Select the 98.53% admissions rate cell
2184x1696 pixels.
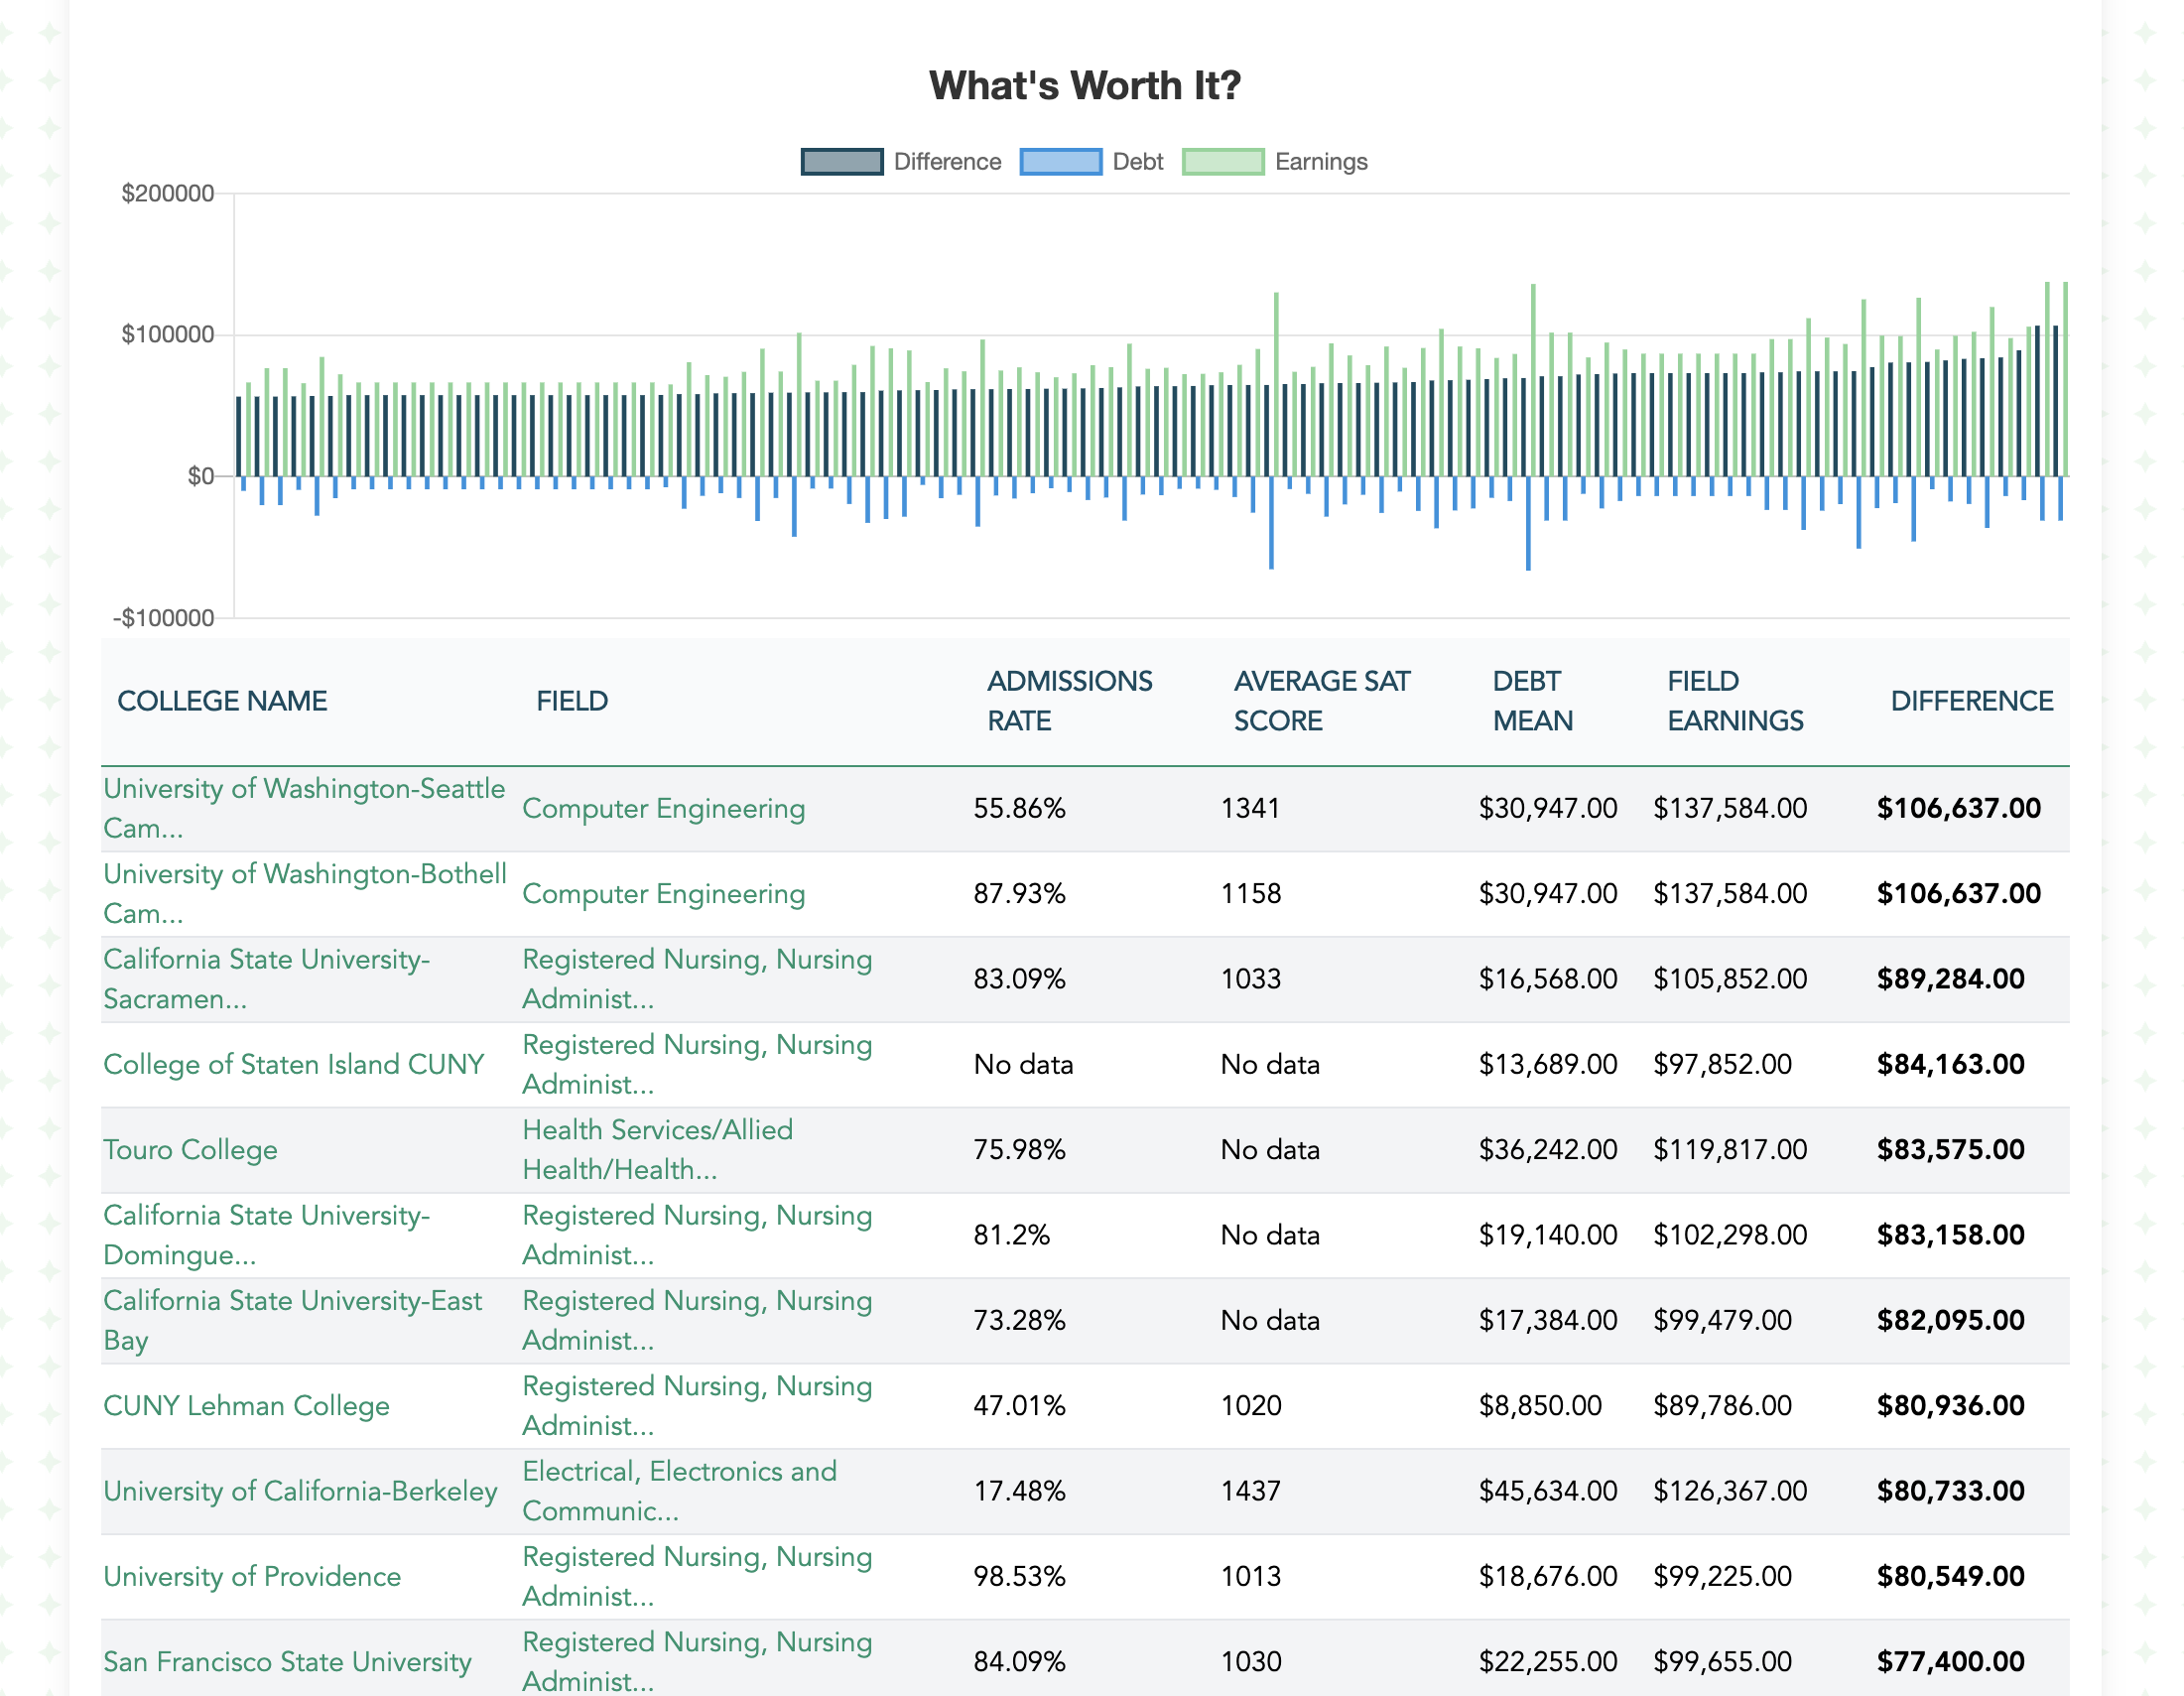[x=1019, y=1576]
